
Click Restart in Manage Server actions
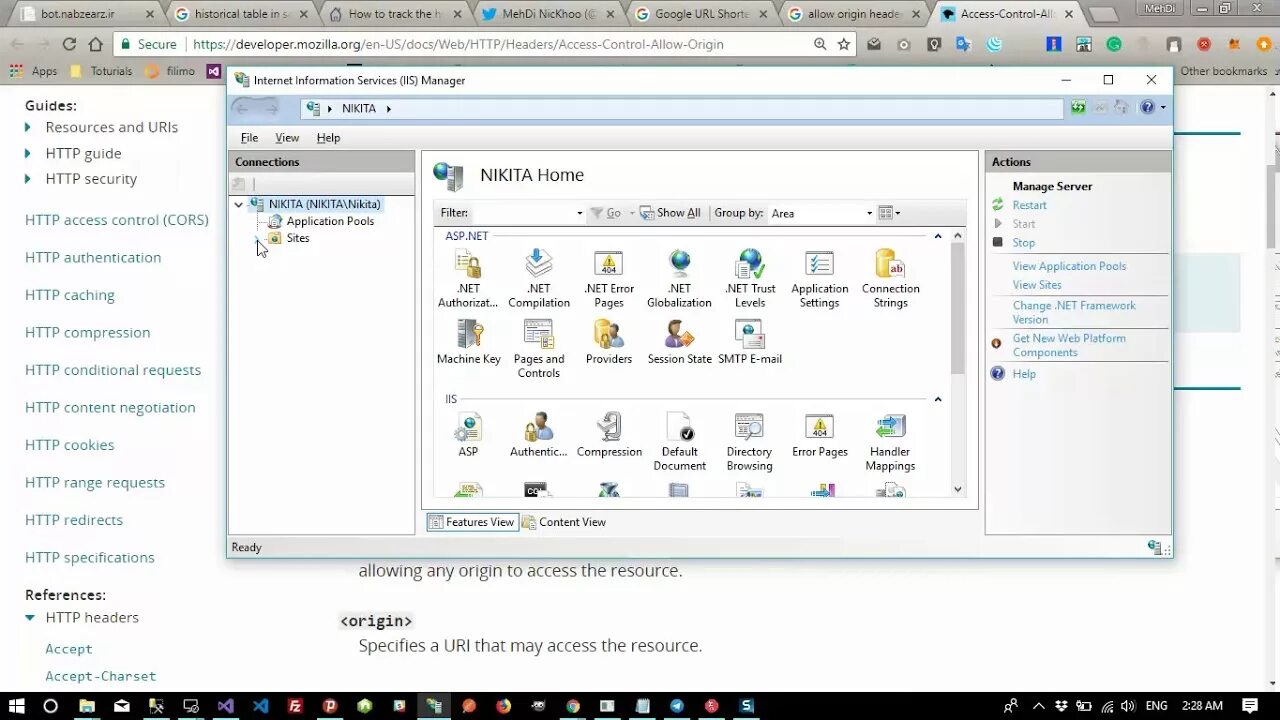(x=1029, y=205)
